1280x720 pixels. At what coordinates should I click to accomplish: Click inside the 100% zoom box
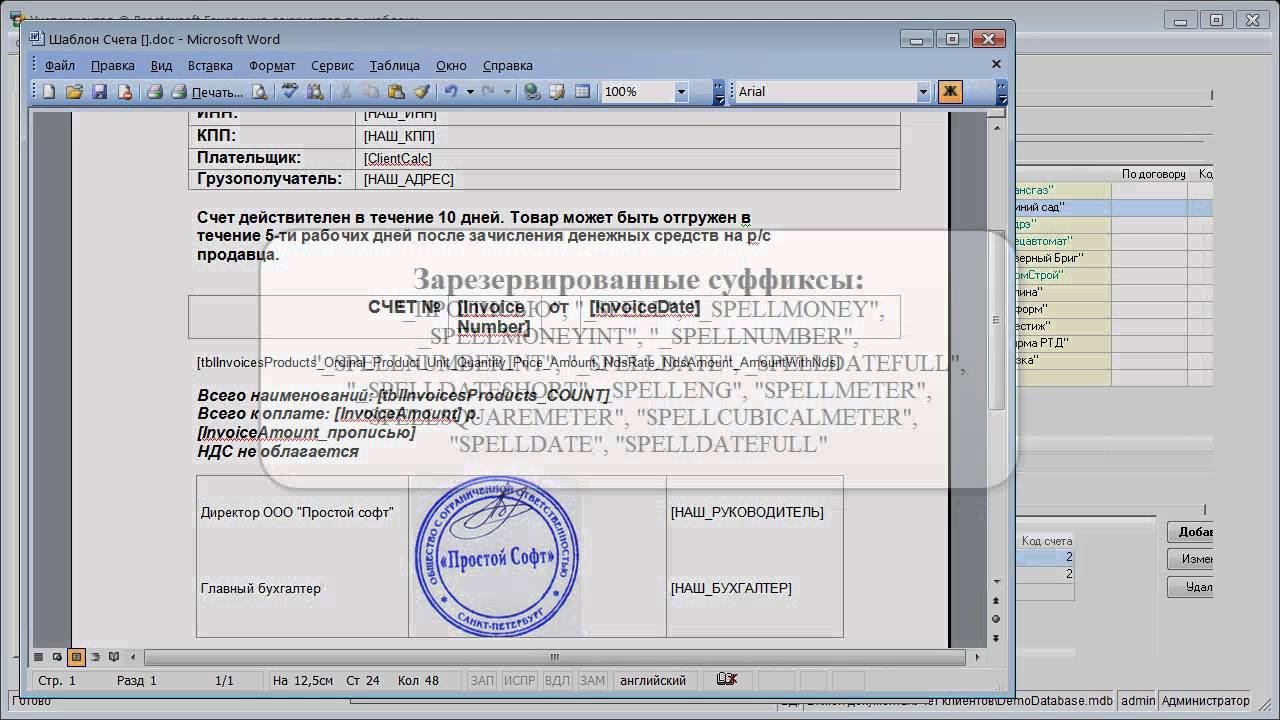click(636, 92)
